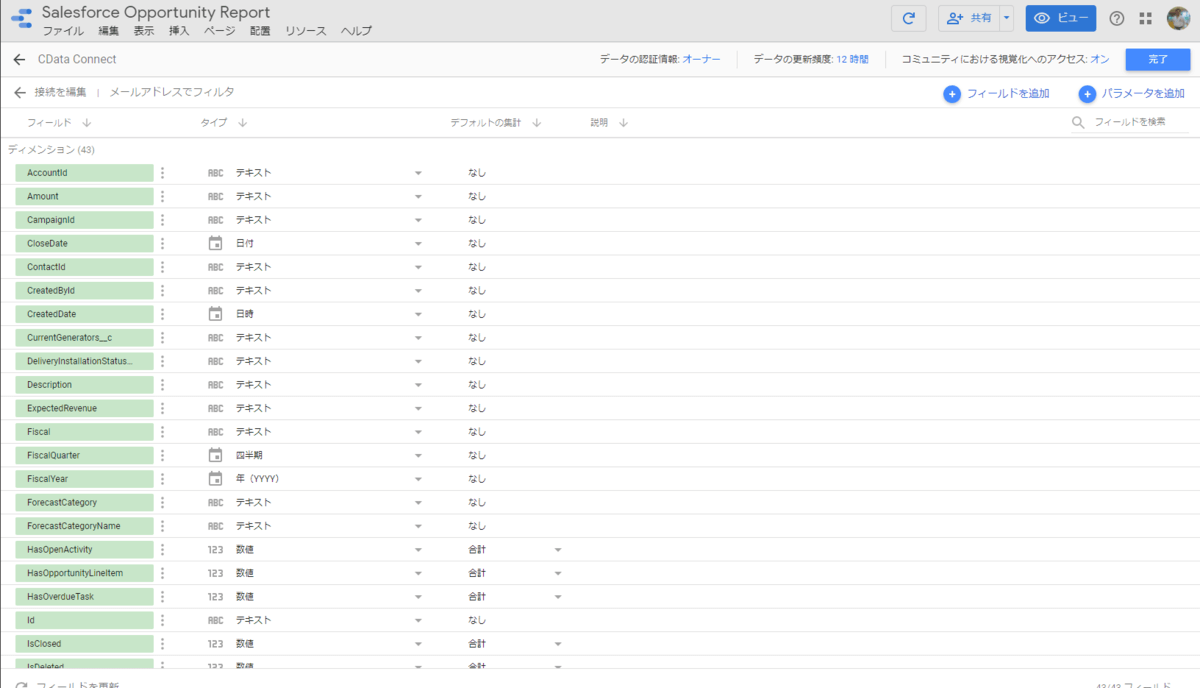1200x688 pixels.
Task: Open type dropdown for CloseDate row
Action: 418,244
